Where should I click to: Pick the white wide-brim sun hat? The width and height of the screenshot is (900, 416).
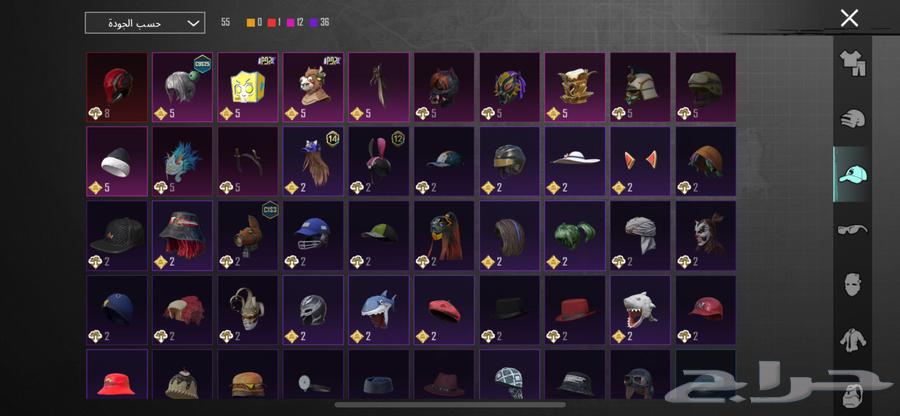pos(575,161)
